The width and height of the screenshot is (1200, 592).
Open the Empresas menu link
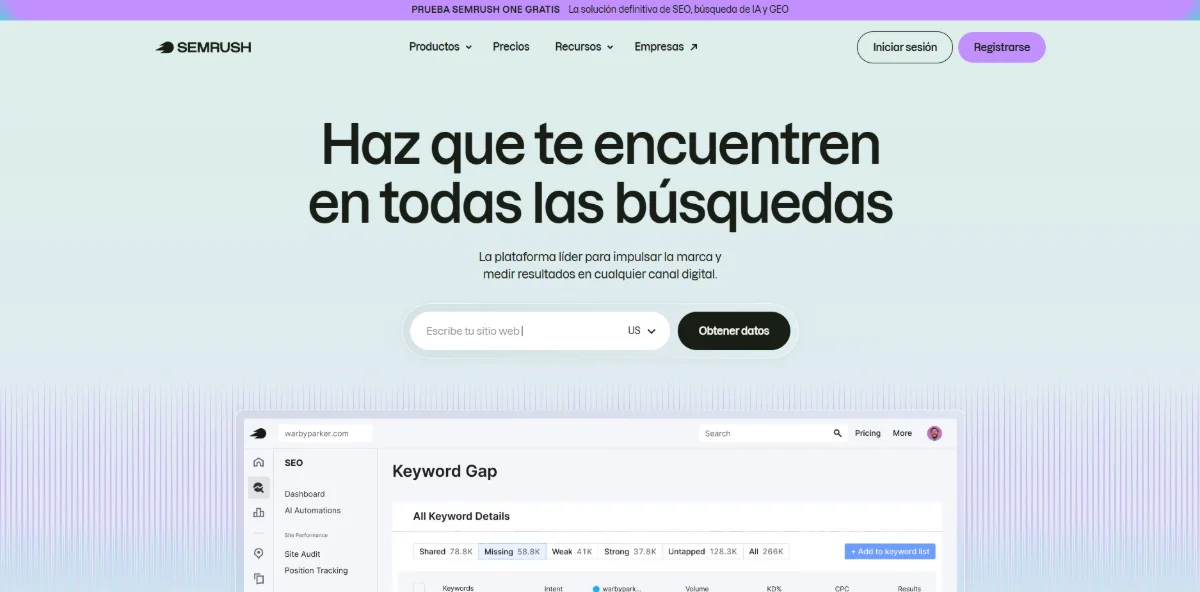(x=666, y=47)
